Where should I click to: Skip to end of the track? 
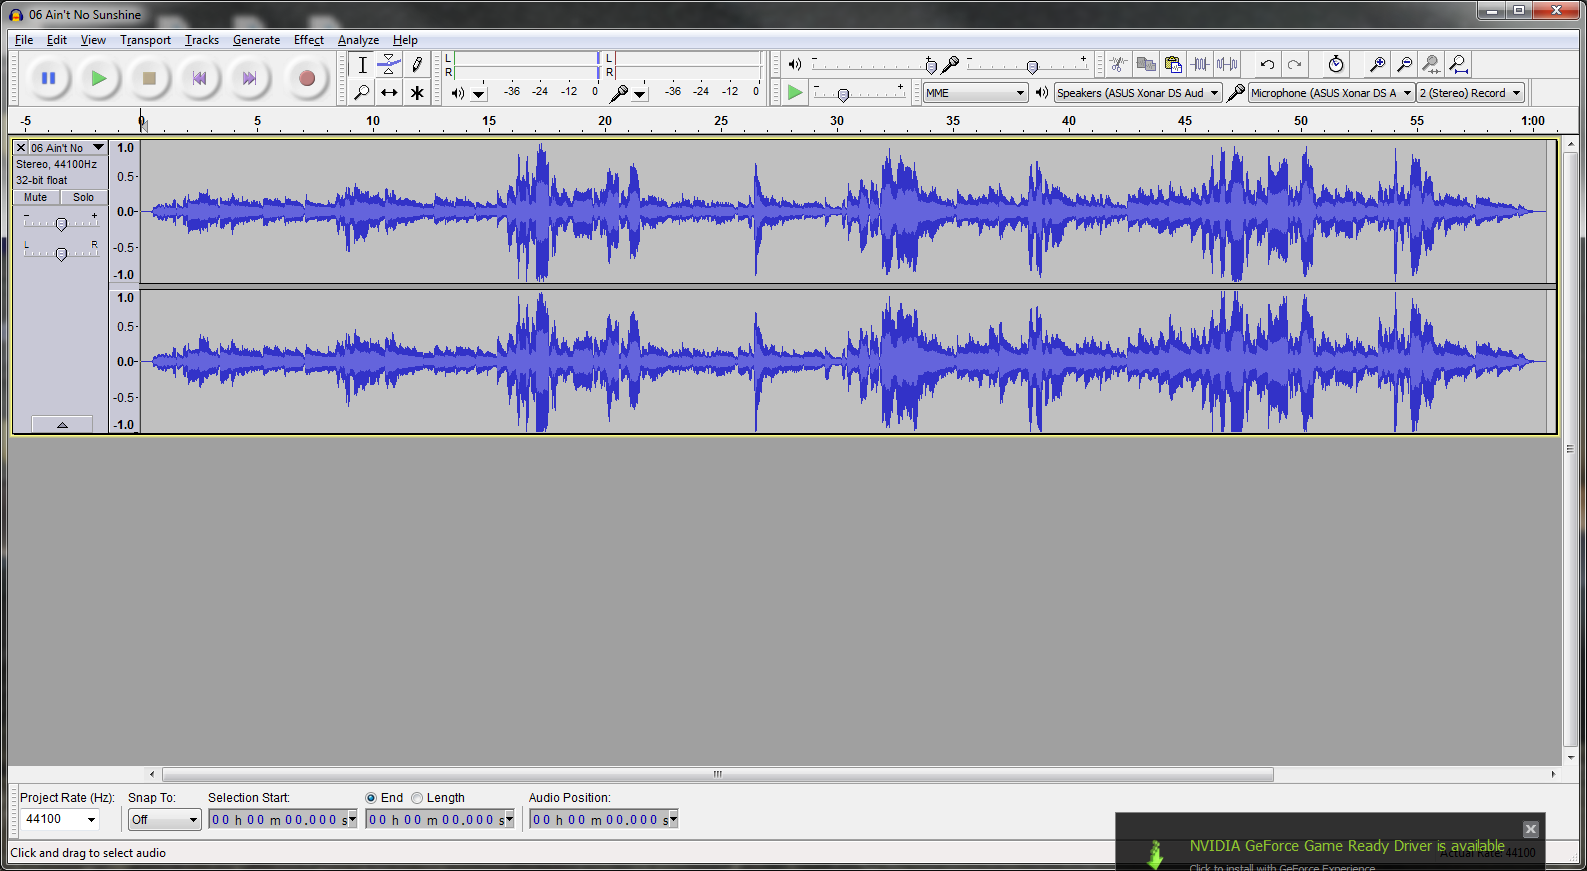point(250,78)
